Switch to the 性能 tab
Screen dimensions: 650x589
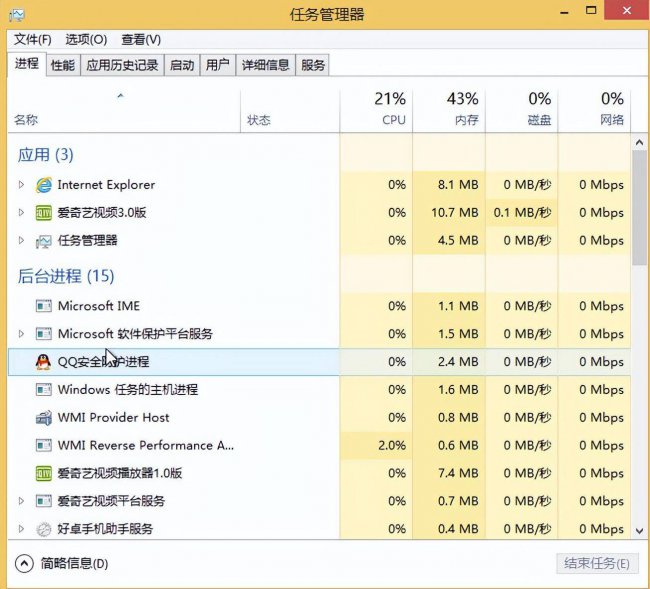pyautogui.click(x=63, y=65)
